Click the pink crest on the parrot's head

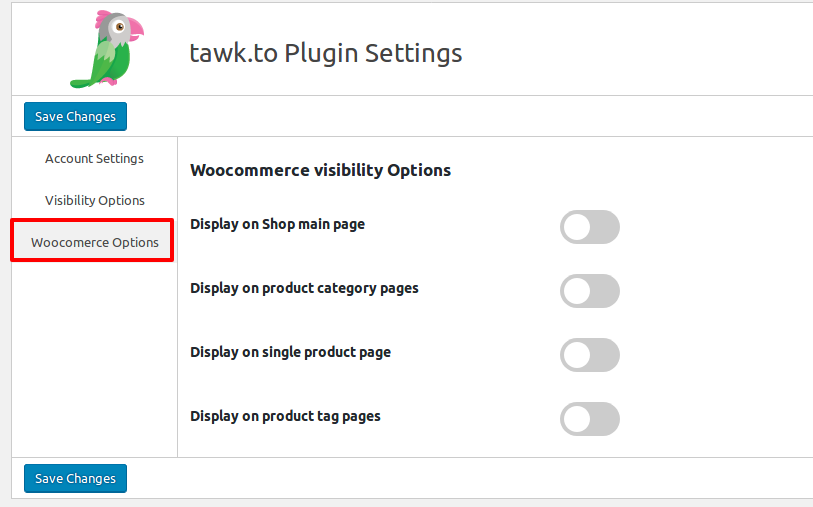[x=103, y=18]
